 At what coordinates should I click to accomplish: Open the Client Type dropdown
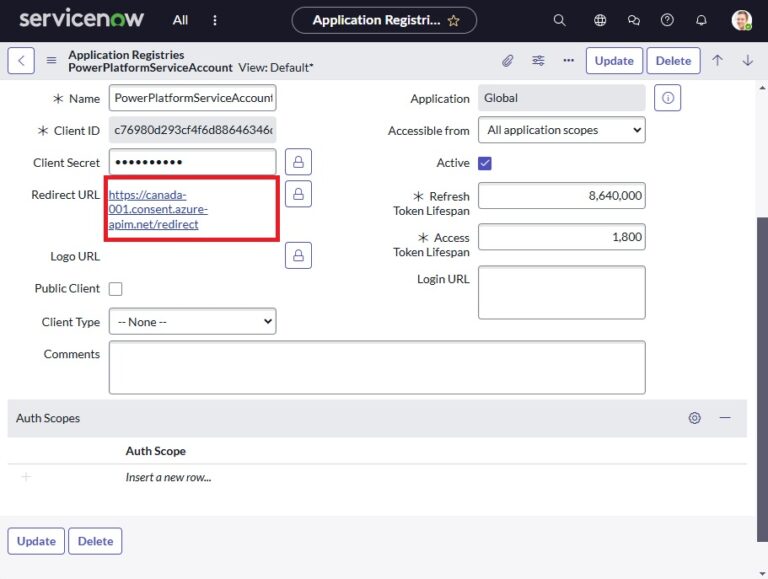tap(192, 321)
